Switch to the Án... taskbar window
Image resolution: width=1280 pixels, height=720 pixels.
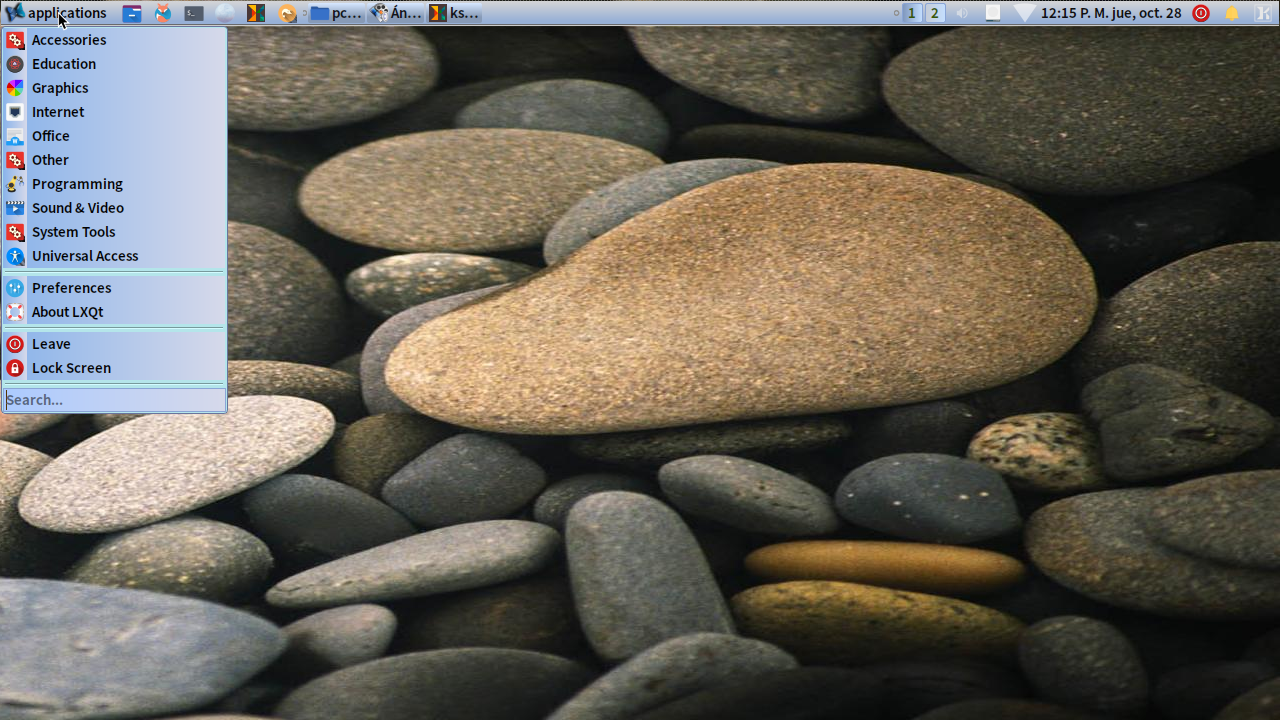(396, 13)
